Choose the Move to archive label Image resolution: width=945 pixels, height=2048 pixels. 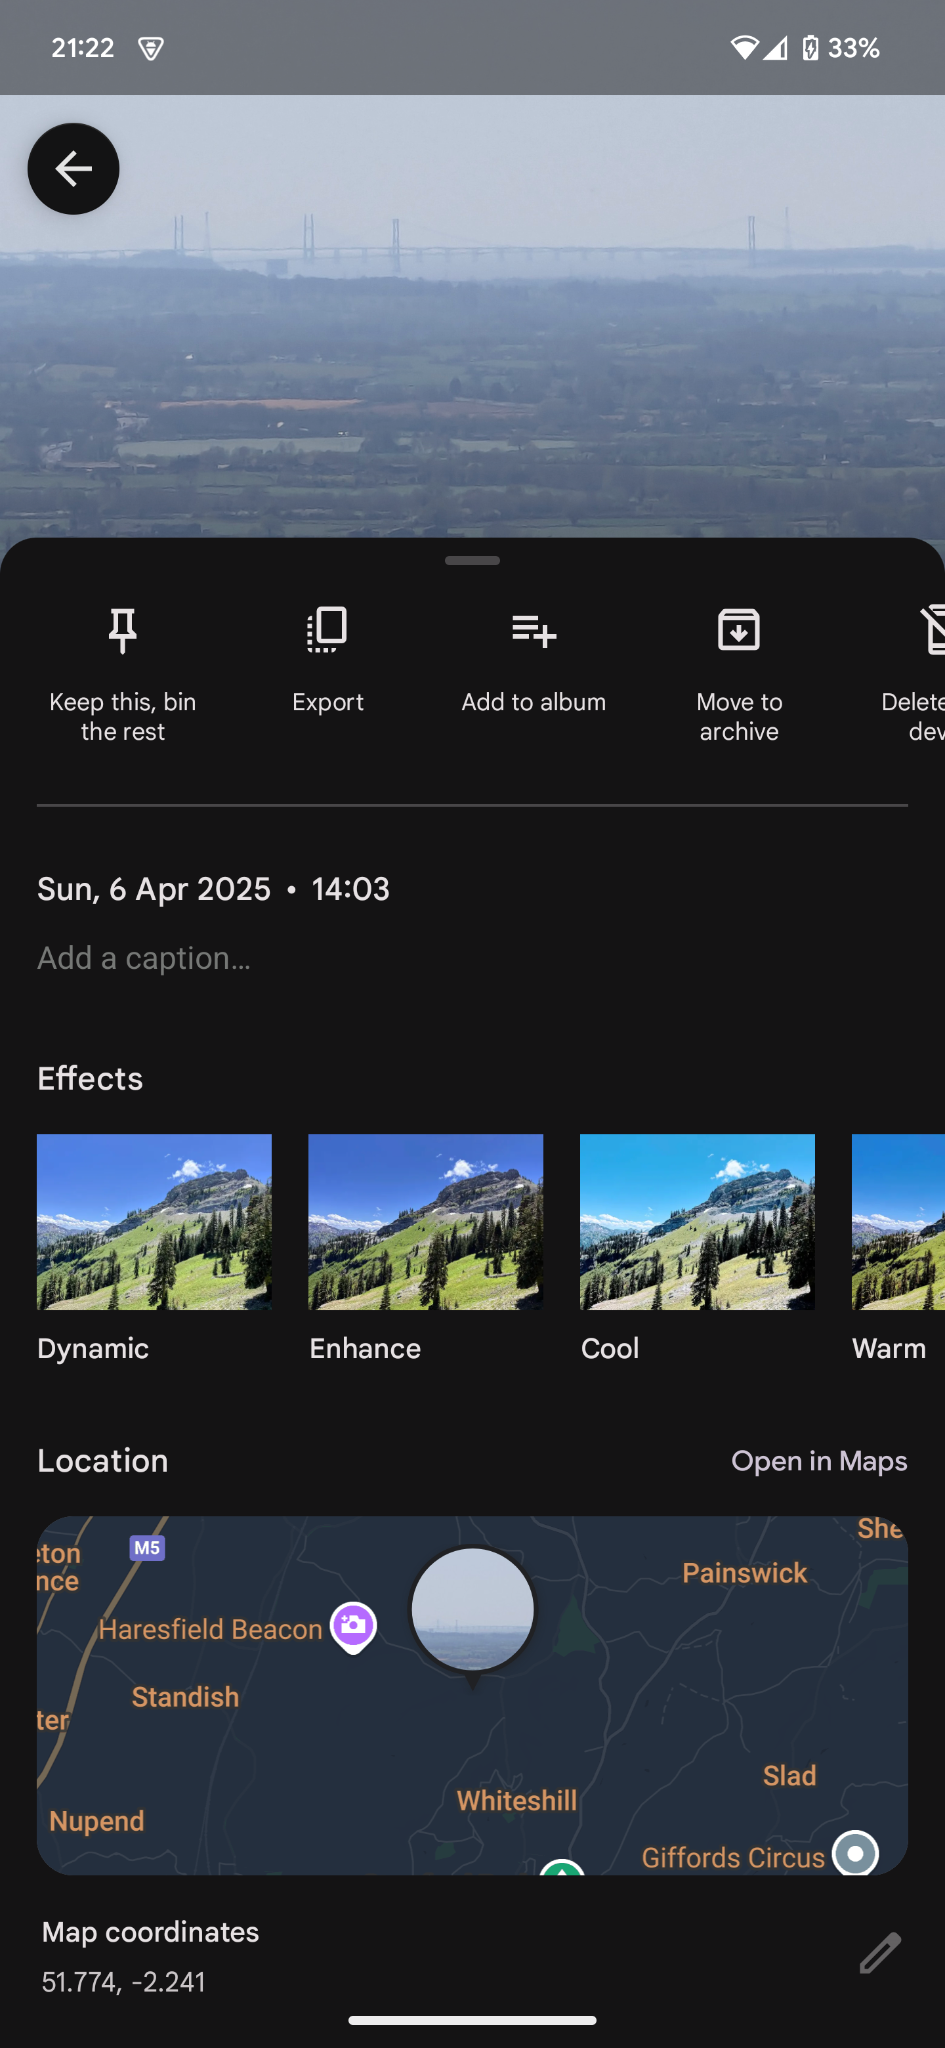tap(739, 717)
